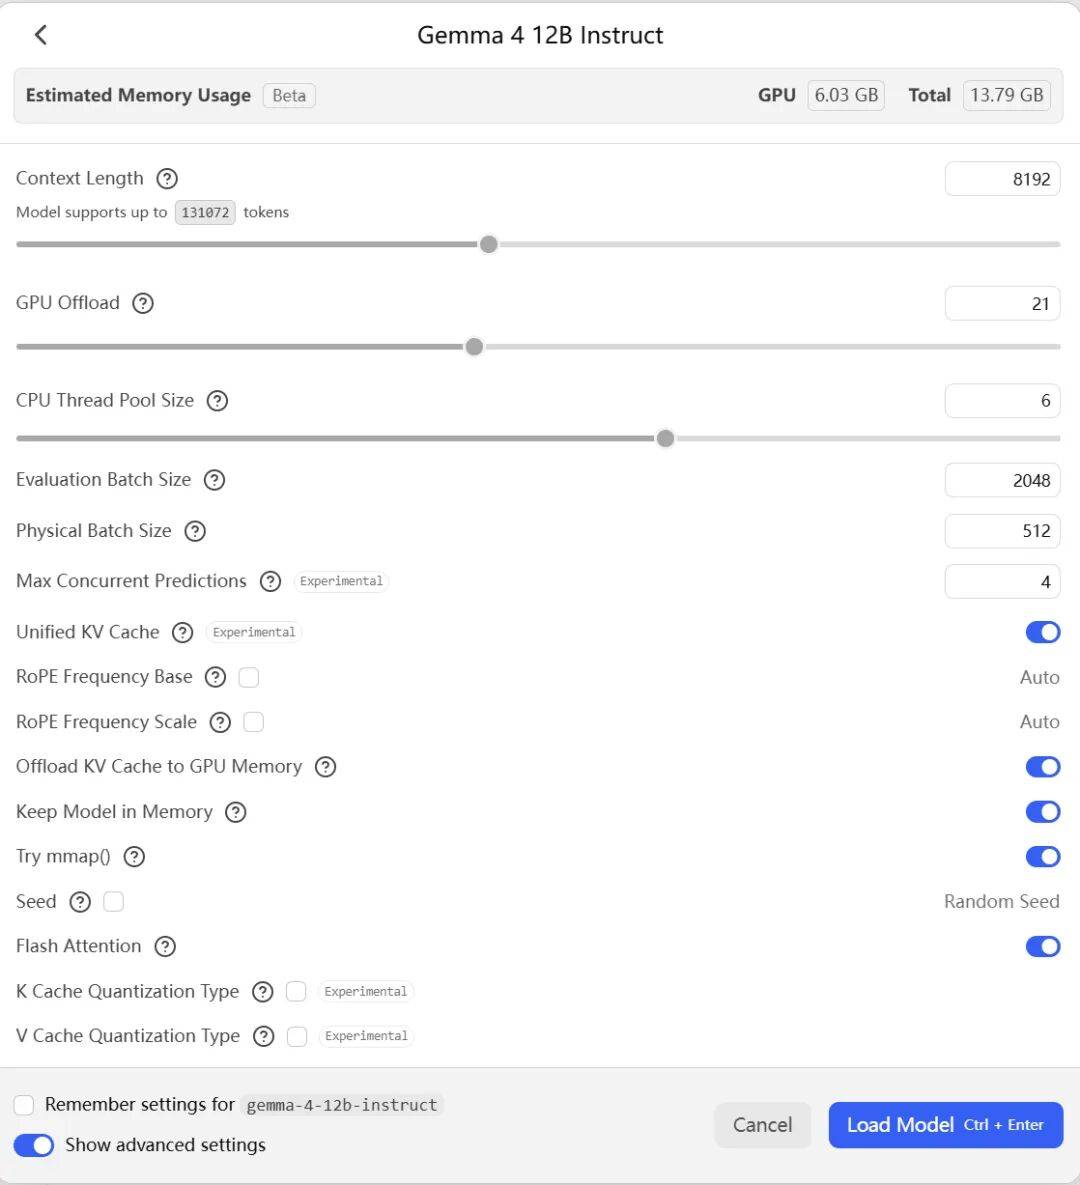The height and width of the screenshot is (1185, 1080).
Task: Click the Total 13.79 GB value
Action: (1007, 95)
